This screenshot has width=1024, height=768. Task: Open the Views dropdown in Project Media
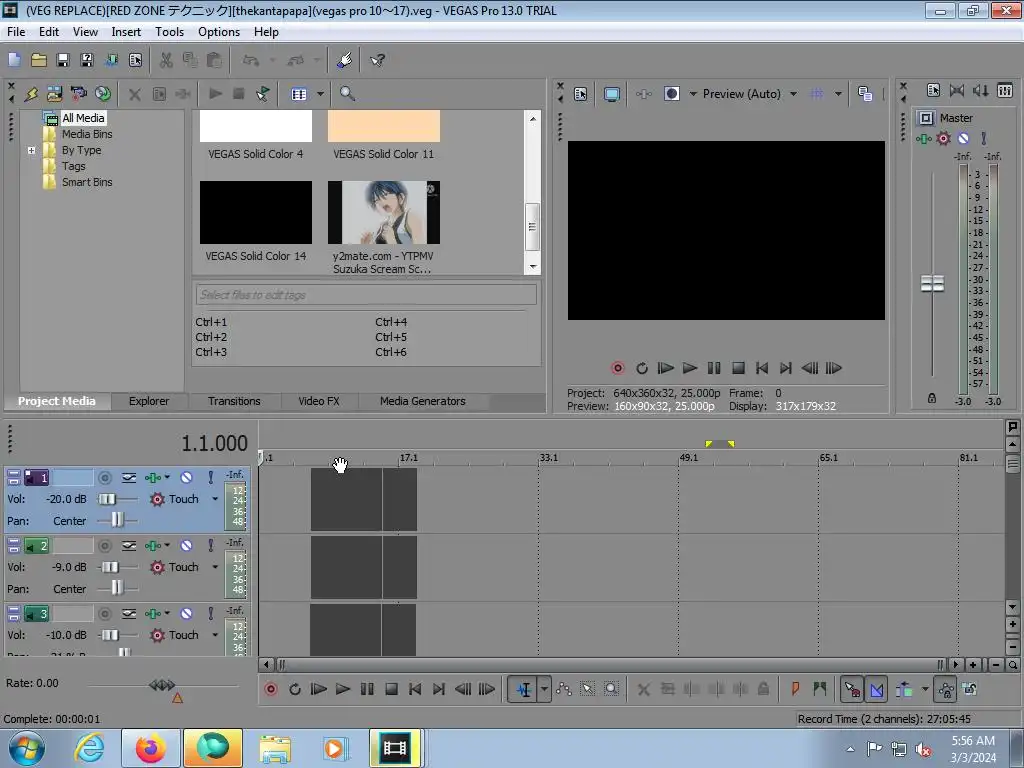point(320,94)
